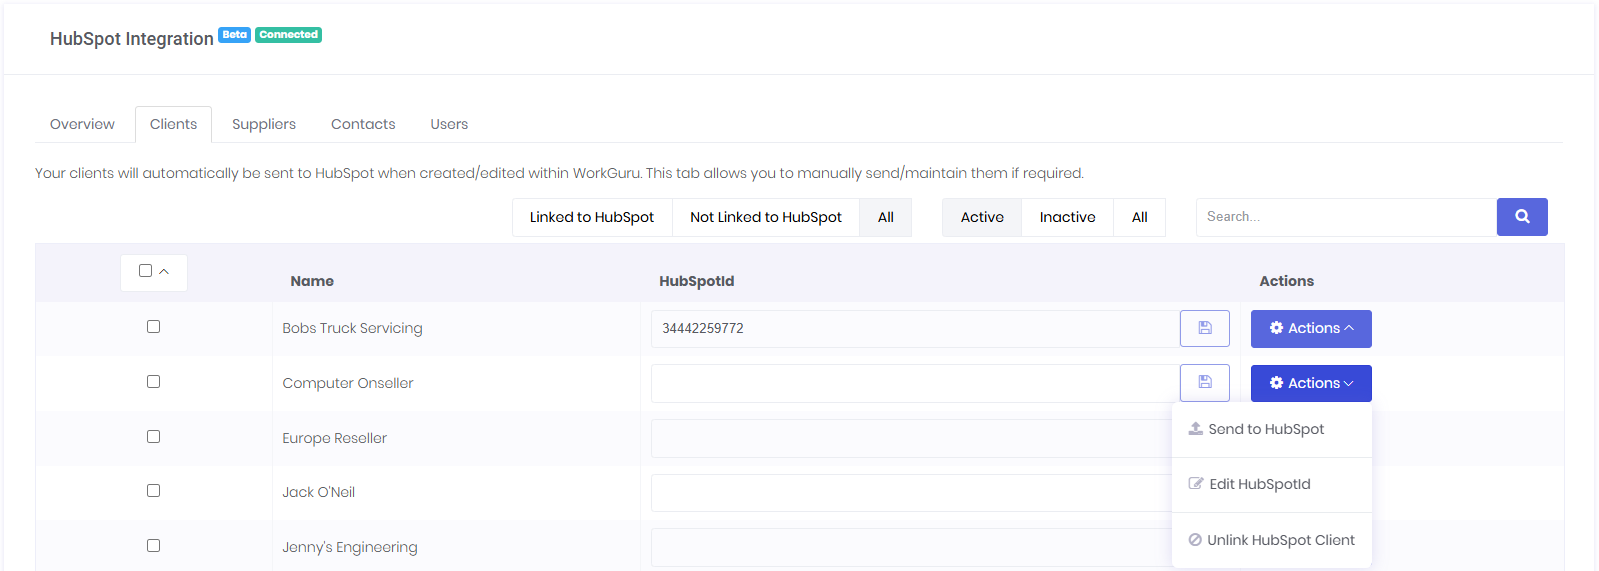Screen dimensions: 1599x571
Task: Save HubSpotId for Bobs Truck Servicing
Action: pos(1205,328)
